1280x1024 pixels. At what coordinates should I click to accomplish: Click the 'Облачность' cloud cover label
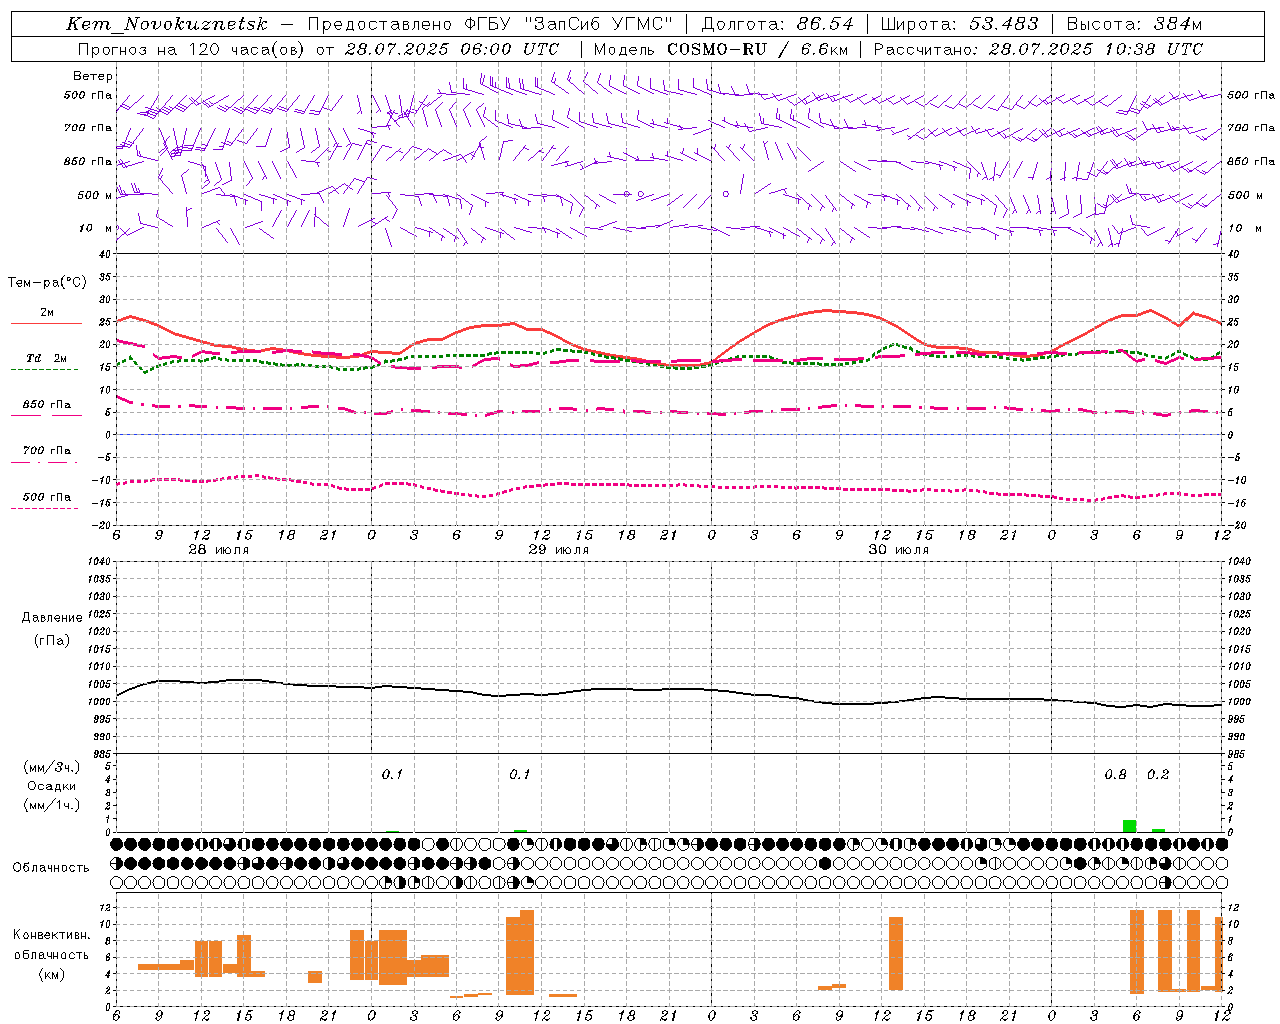pyautogui.click(x=51, y=868)
